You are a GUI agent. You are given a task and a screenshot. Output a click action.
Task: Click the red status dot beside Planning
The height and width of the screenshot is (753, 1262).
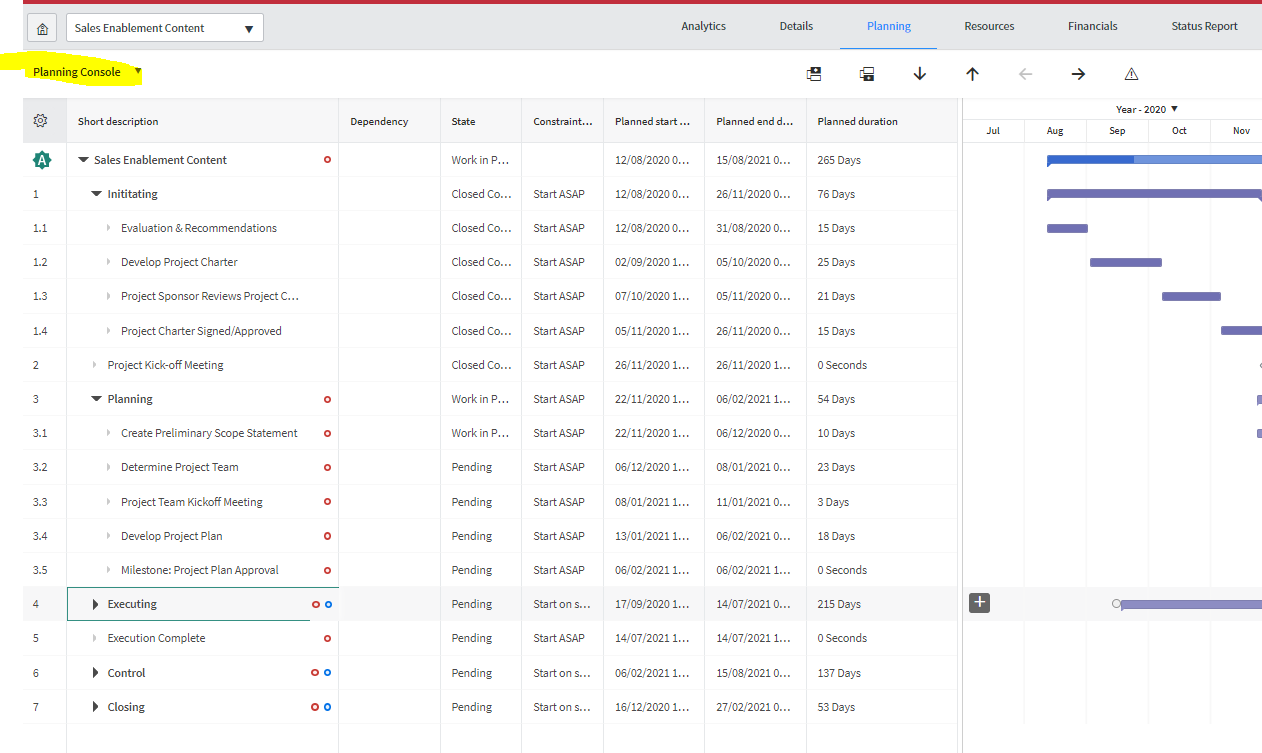327,399
